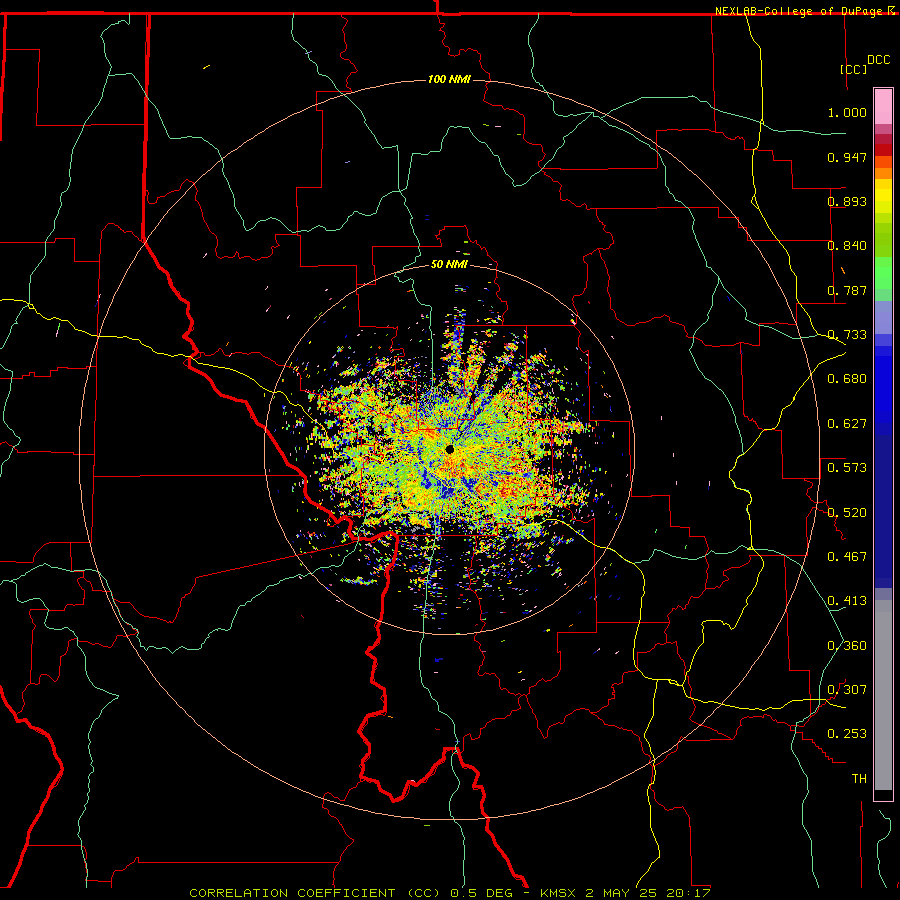Click the 0.947 legend value

tap(847, 157)
